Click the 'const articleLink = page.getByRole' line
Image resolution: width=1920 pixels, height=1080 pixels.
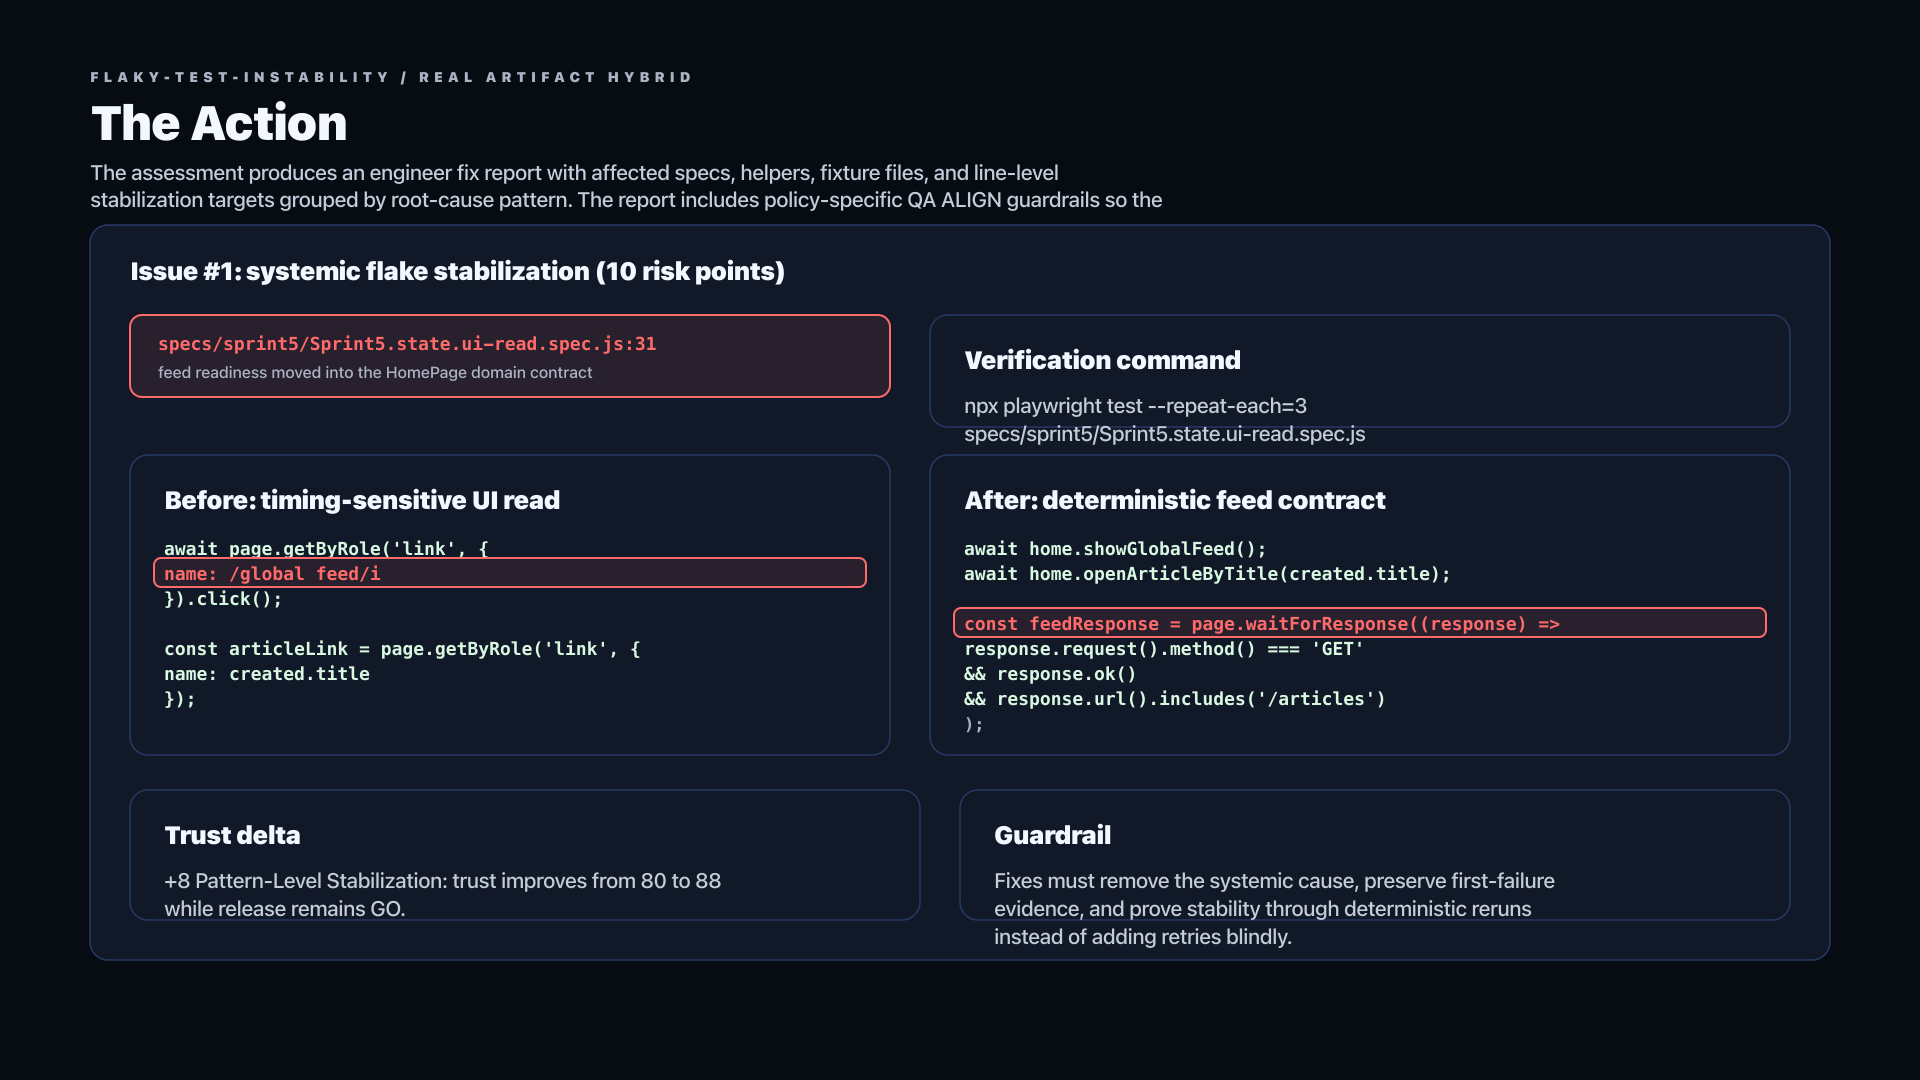402,648
